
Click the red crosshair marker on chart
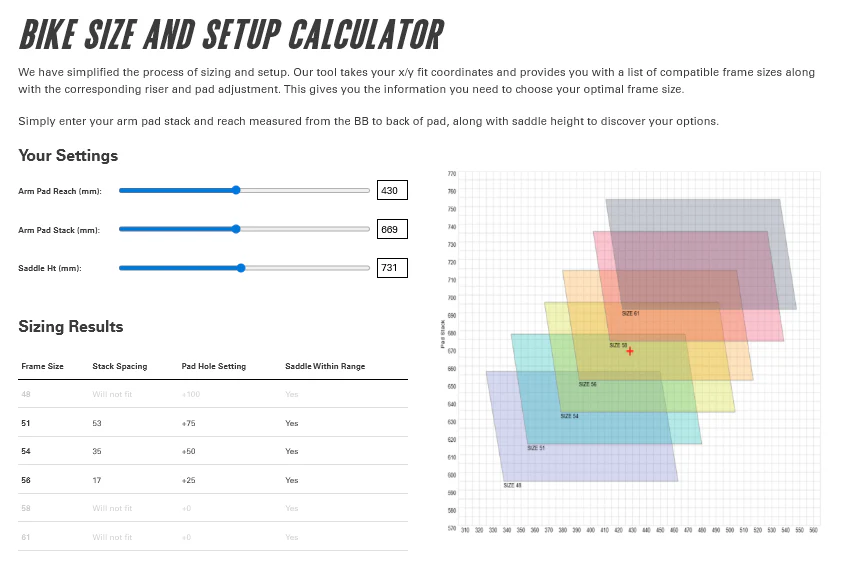point(630,351)
